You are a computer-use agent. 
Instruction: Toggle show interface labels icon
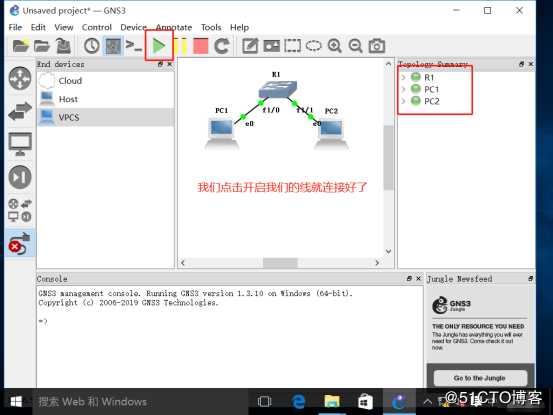pyautogui.click(x=113, y=46)
